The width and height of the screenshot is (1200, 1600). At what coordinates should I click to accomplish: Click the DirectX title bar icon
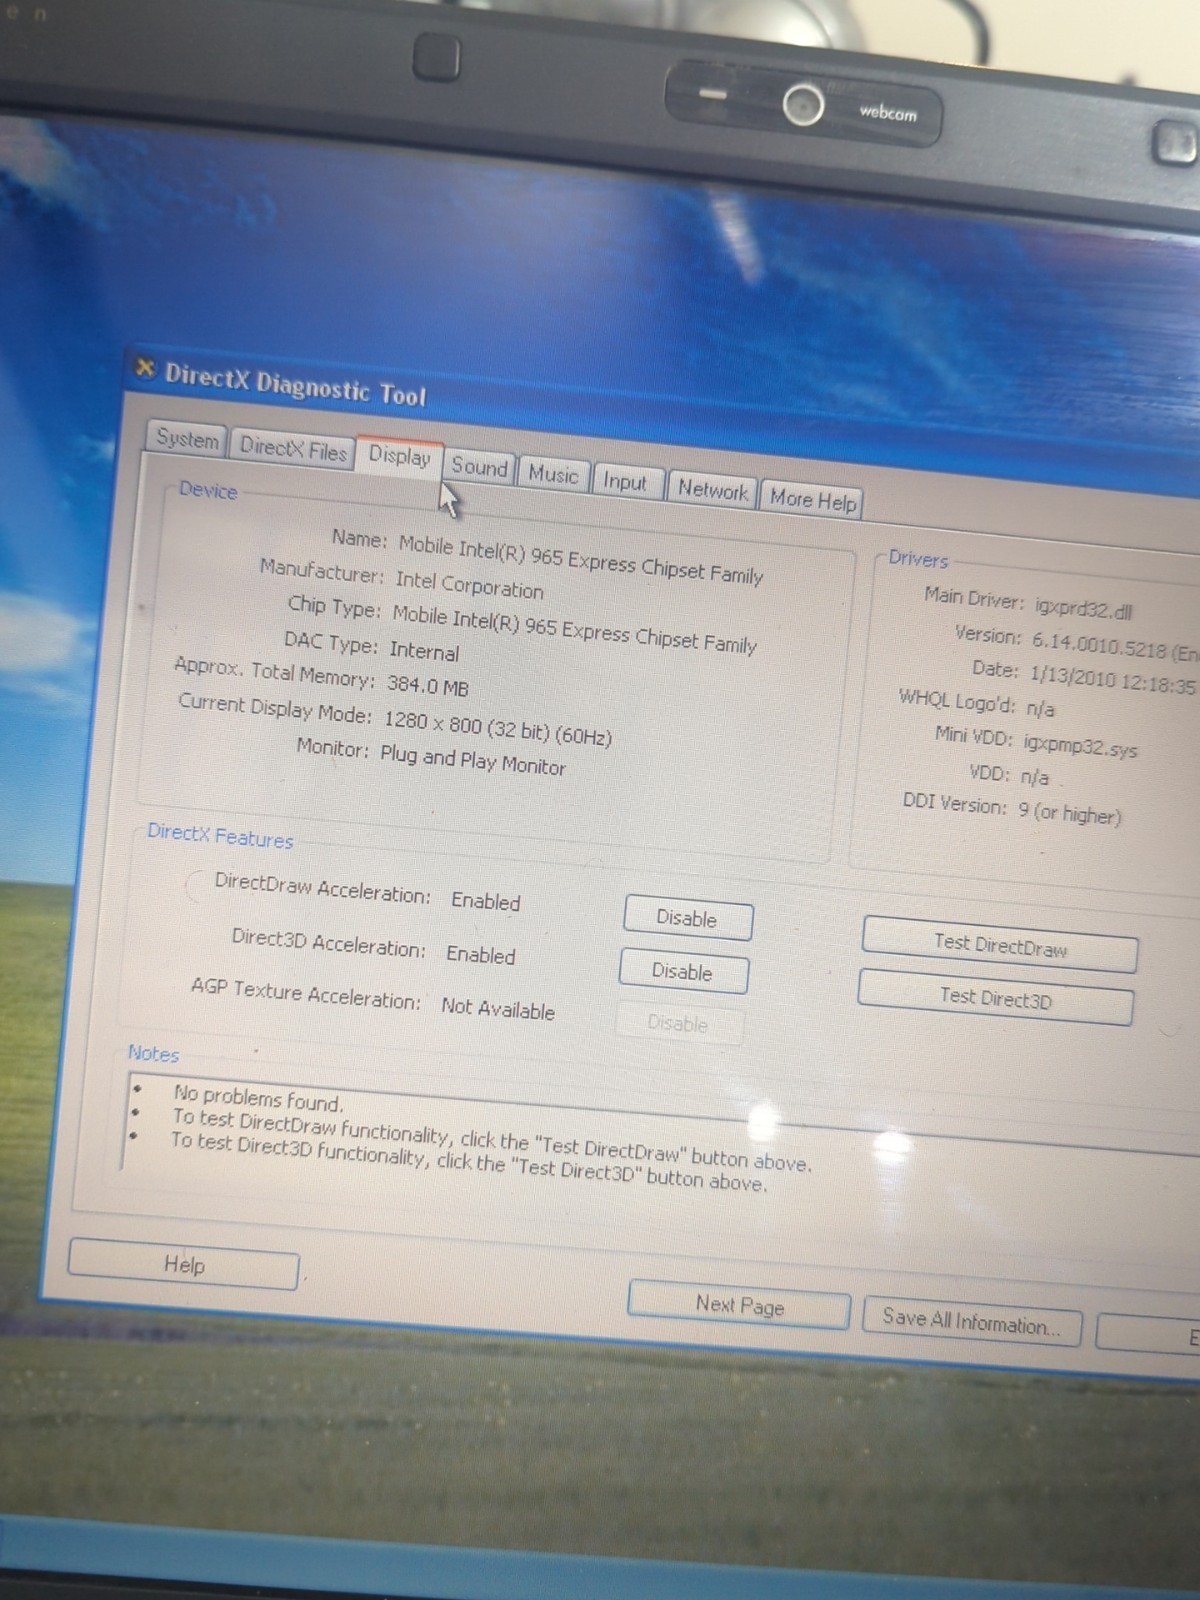[x=146, y=368]
